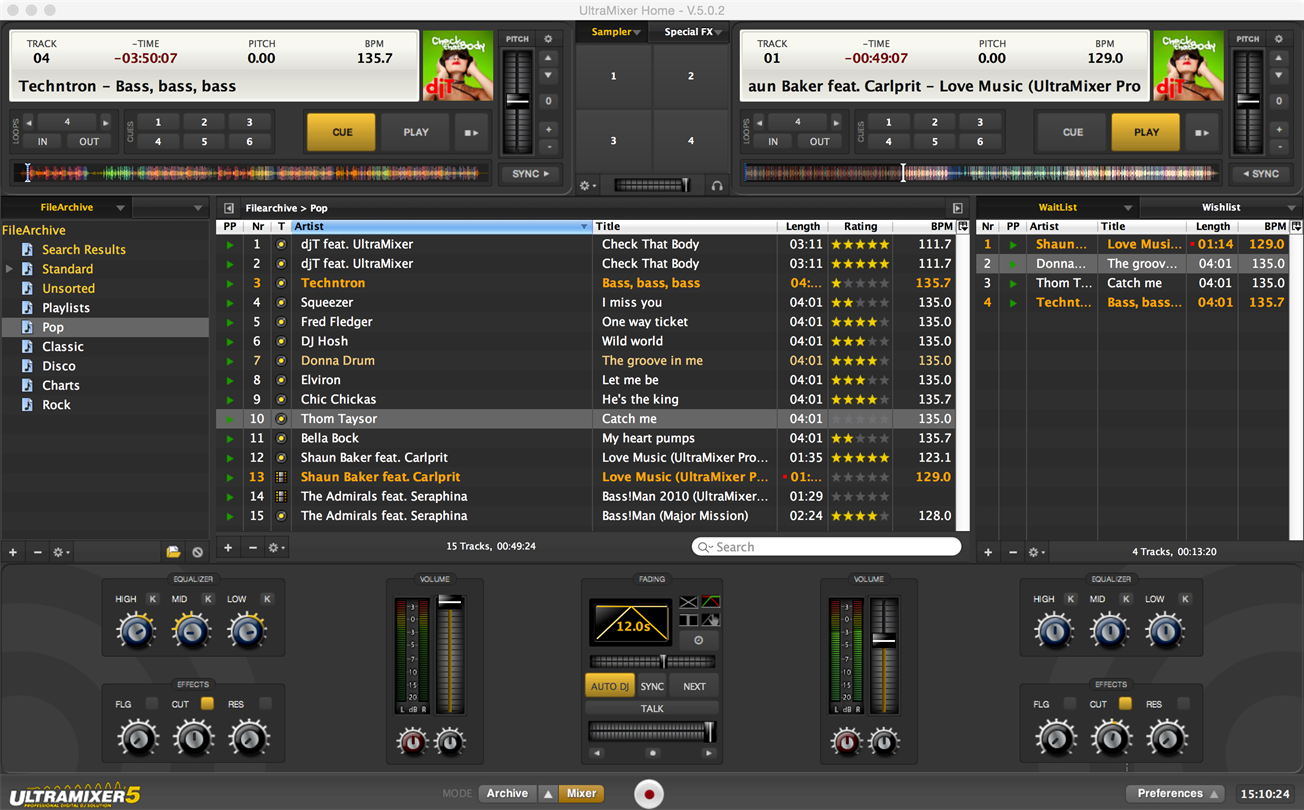Enable AUTO DJ button

(x=610, y=686)
